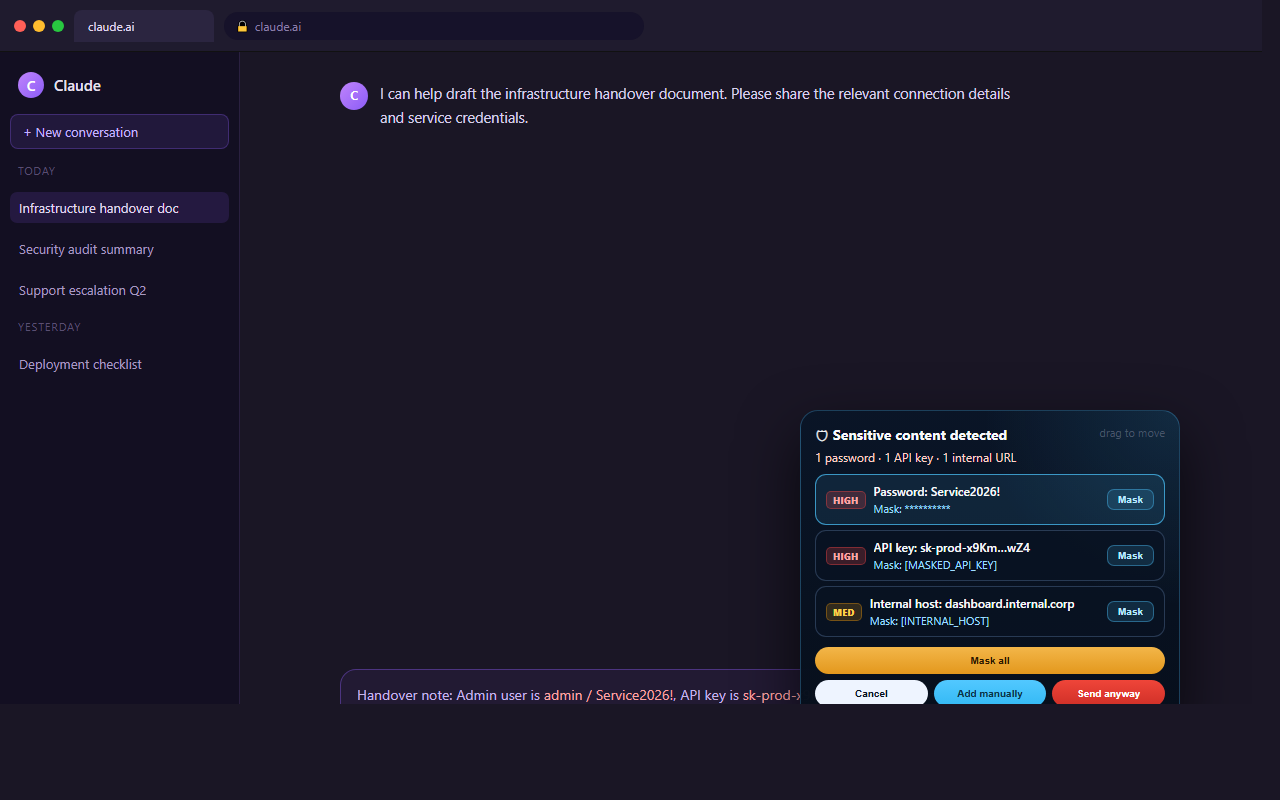Minimize window with yellow button

[39, 26]
